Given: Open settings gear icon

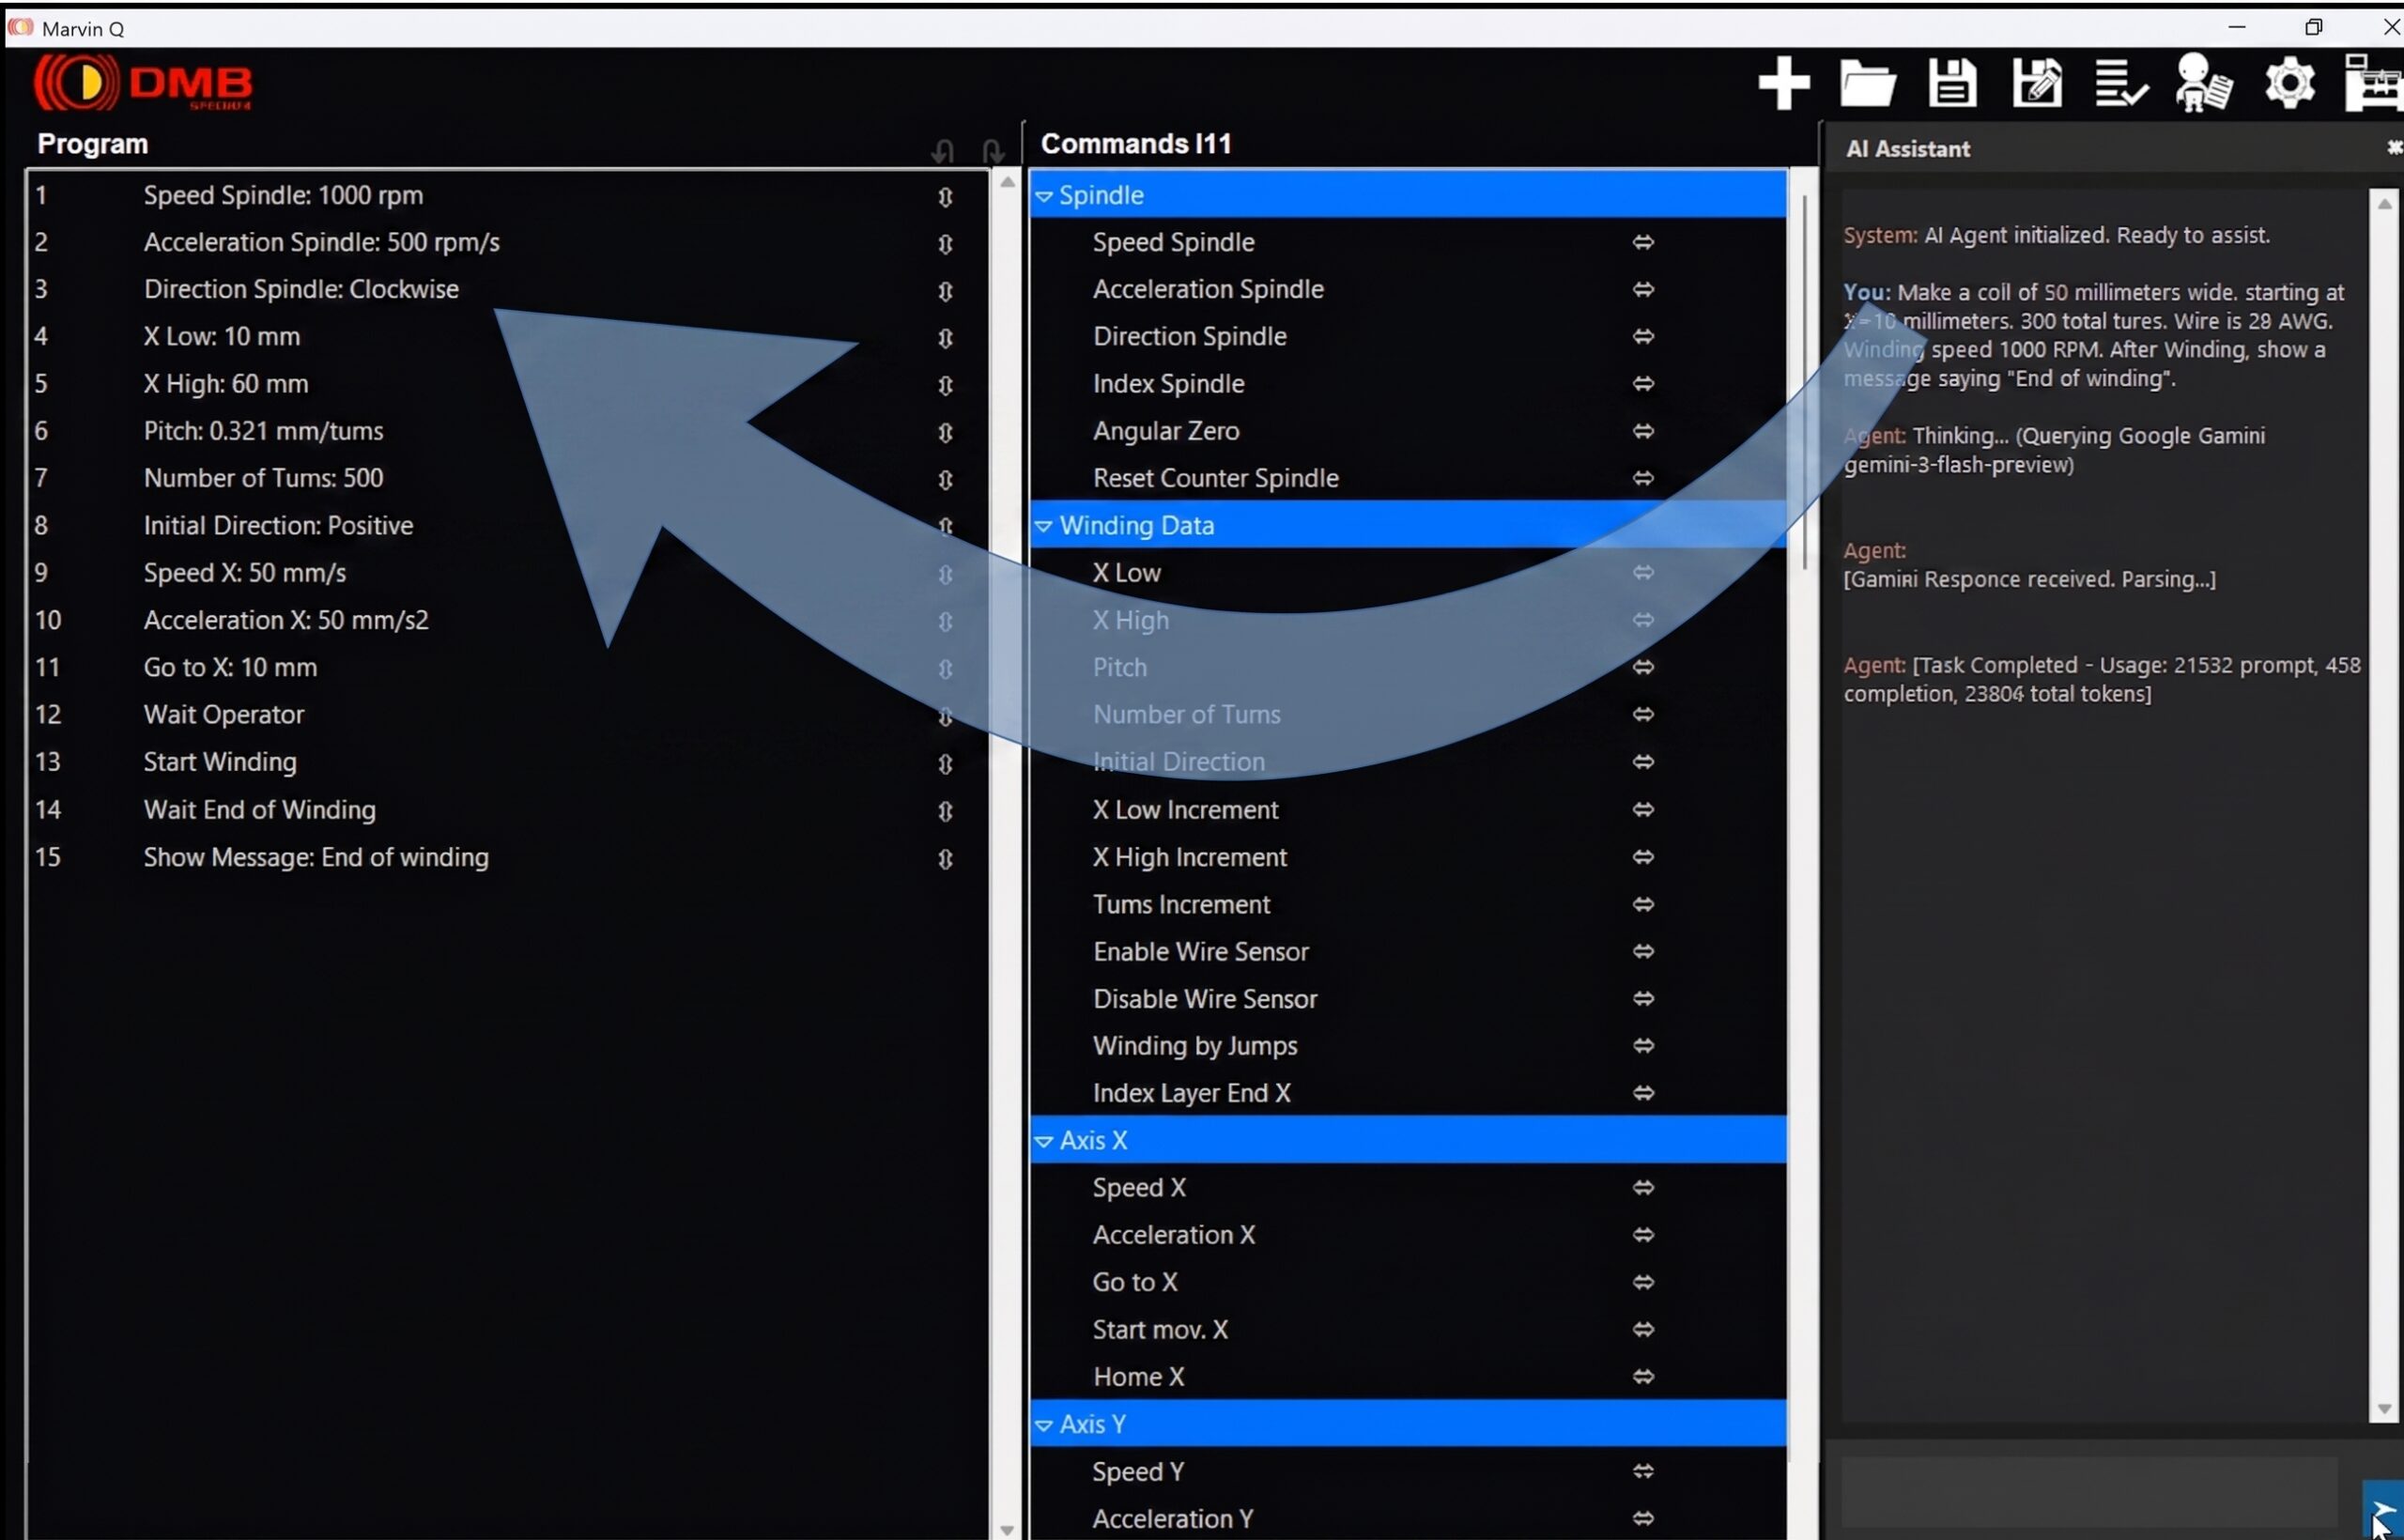Looking at the screenshot, I should 2289,83.
